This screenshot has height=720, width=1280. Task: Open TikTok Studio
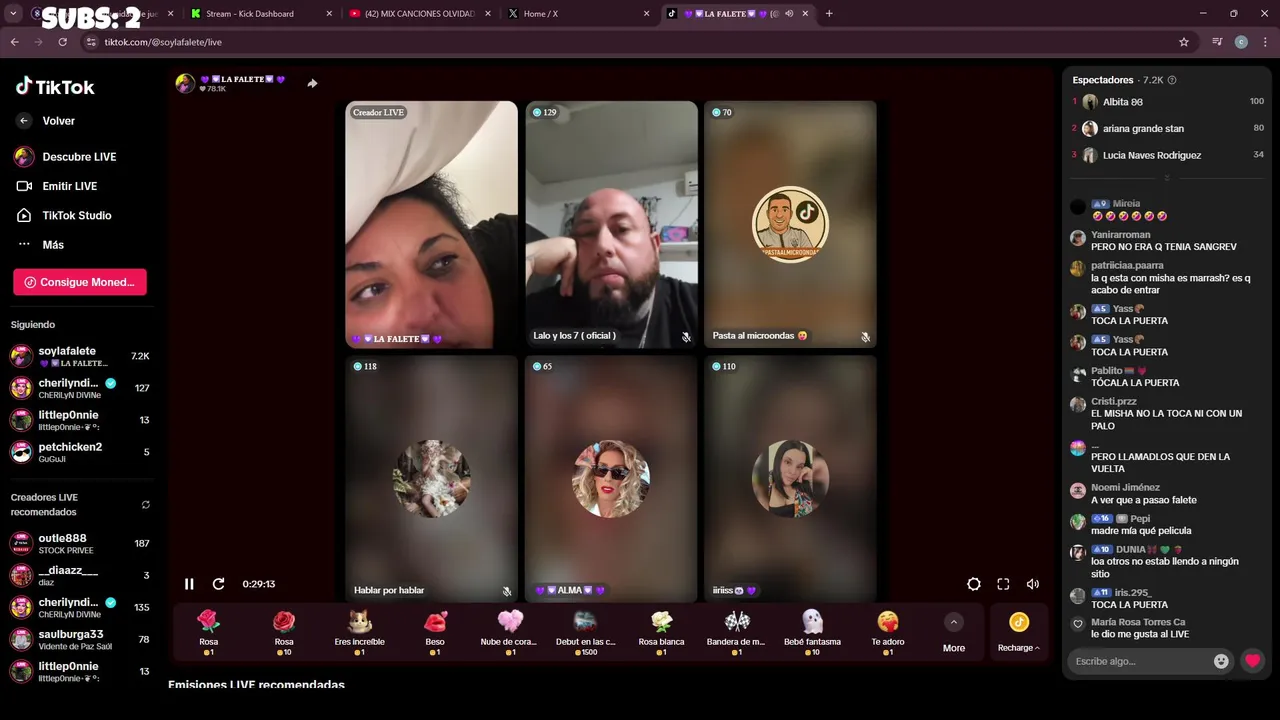point(64,215)
